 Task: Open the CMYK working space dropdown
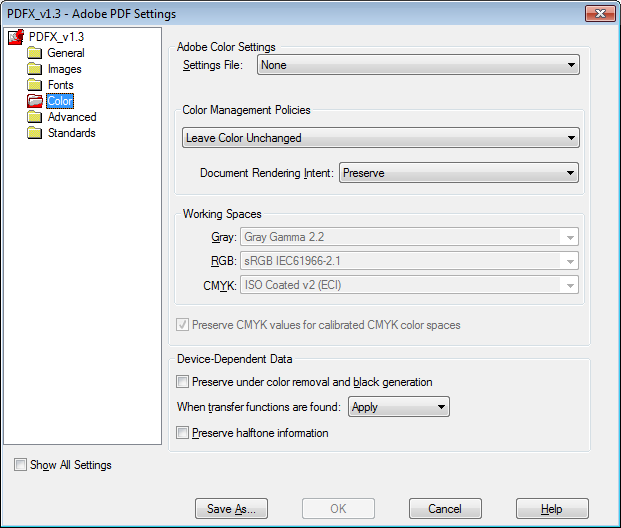(x=409, y=285)
